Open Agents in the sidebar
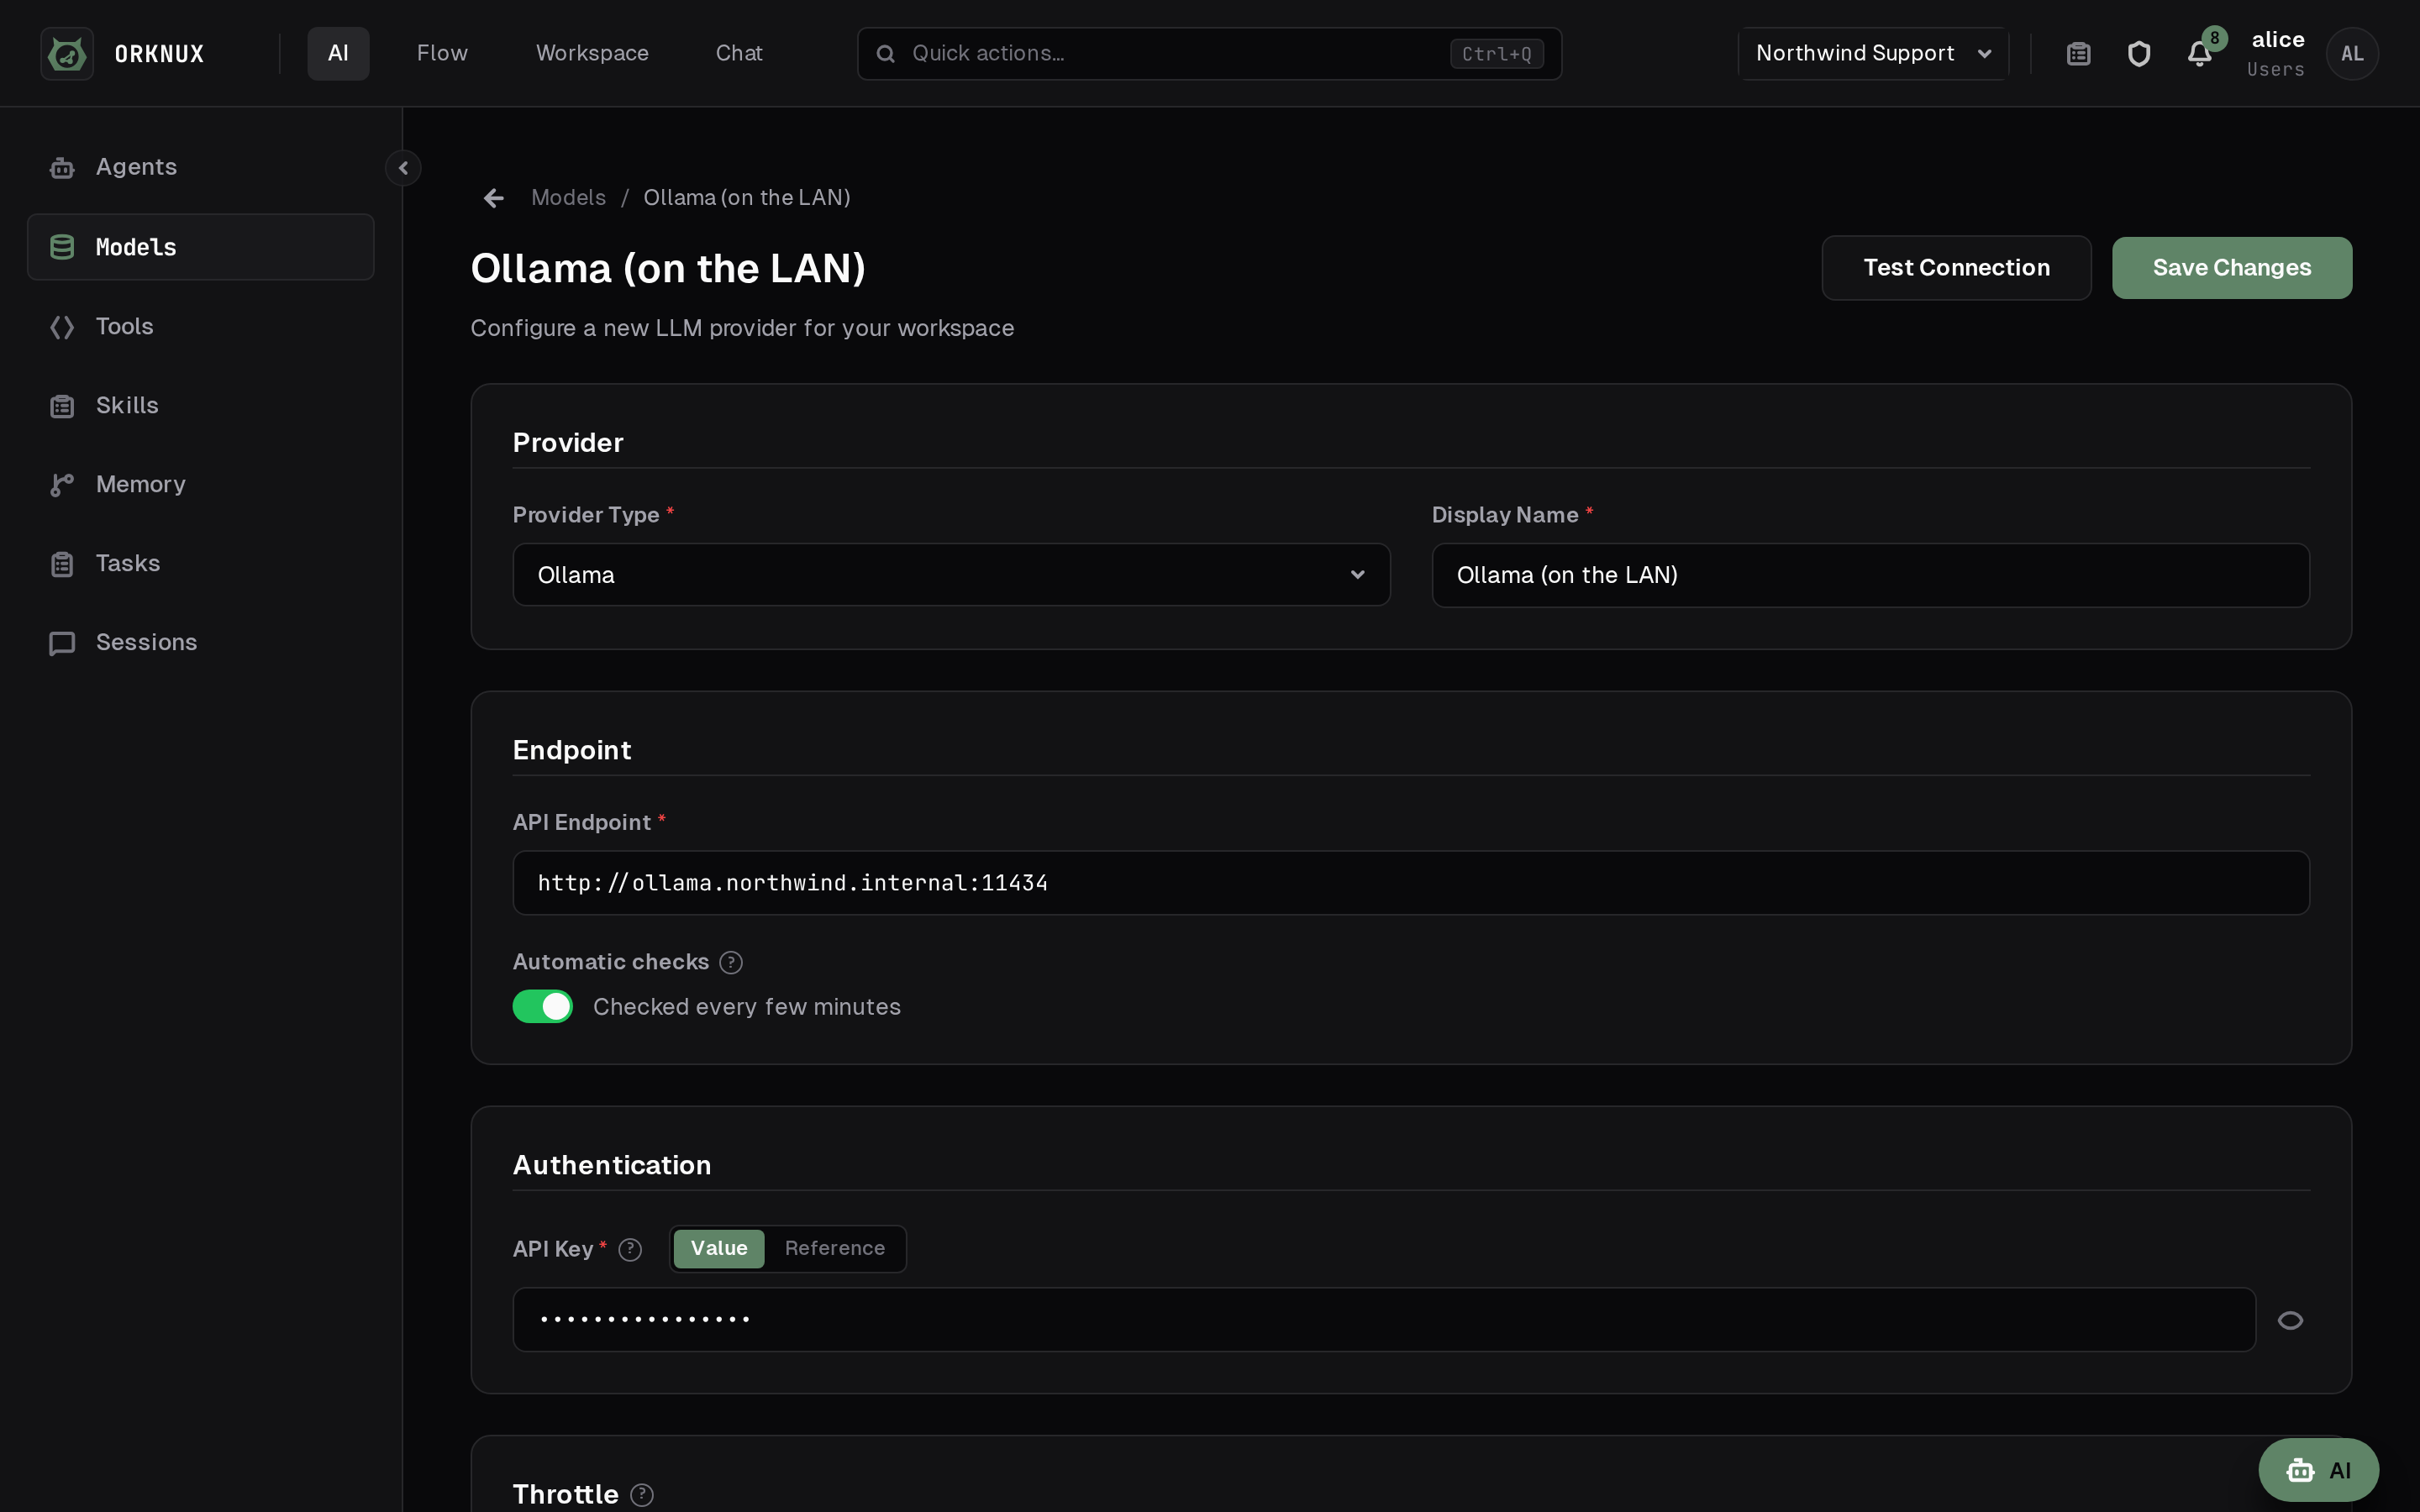The height and width of the screenshot is (1512, 2420). click(200, 167)
